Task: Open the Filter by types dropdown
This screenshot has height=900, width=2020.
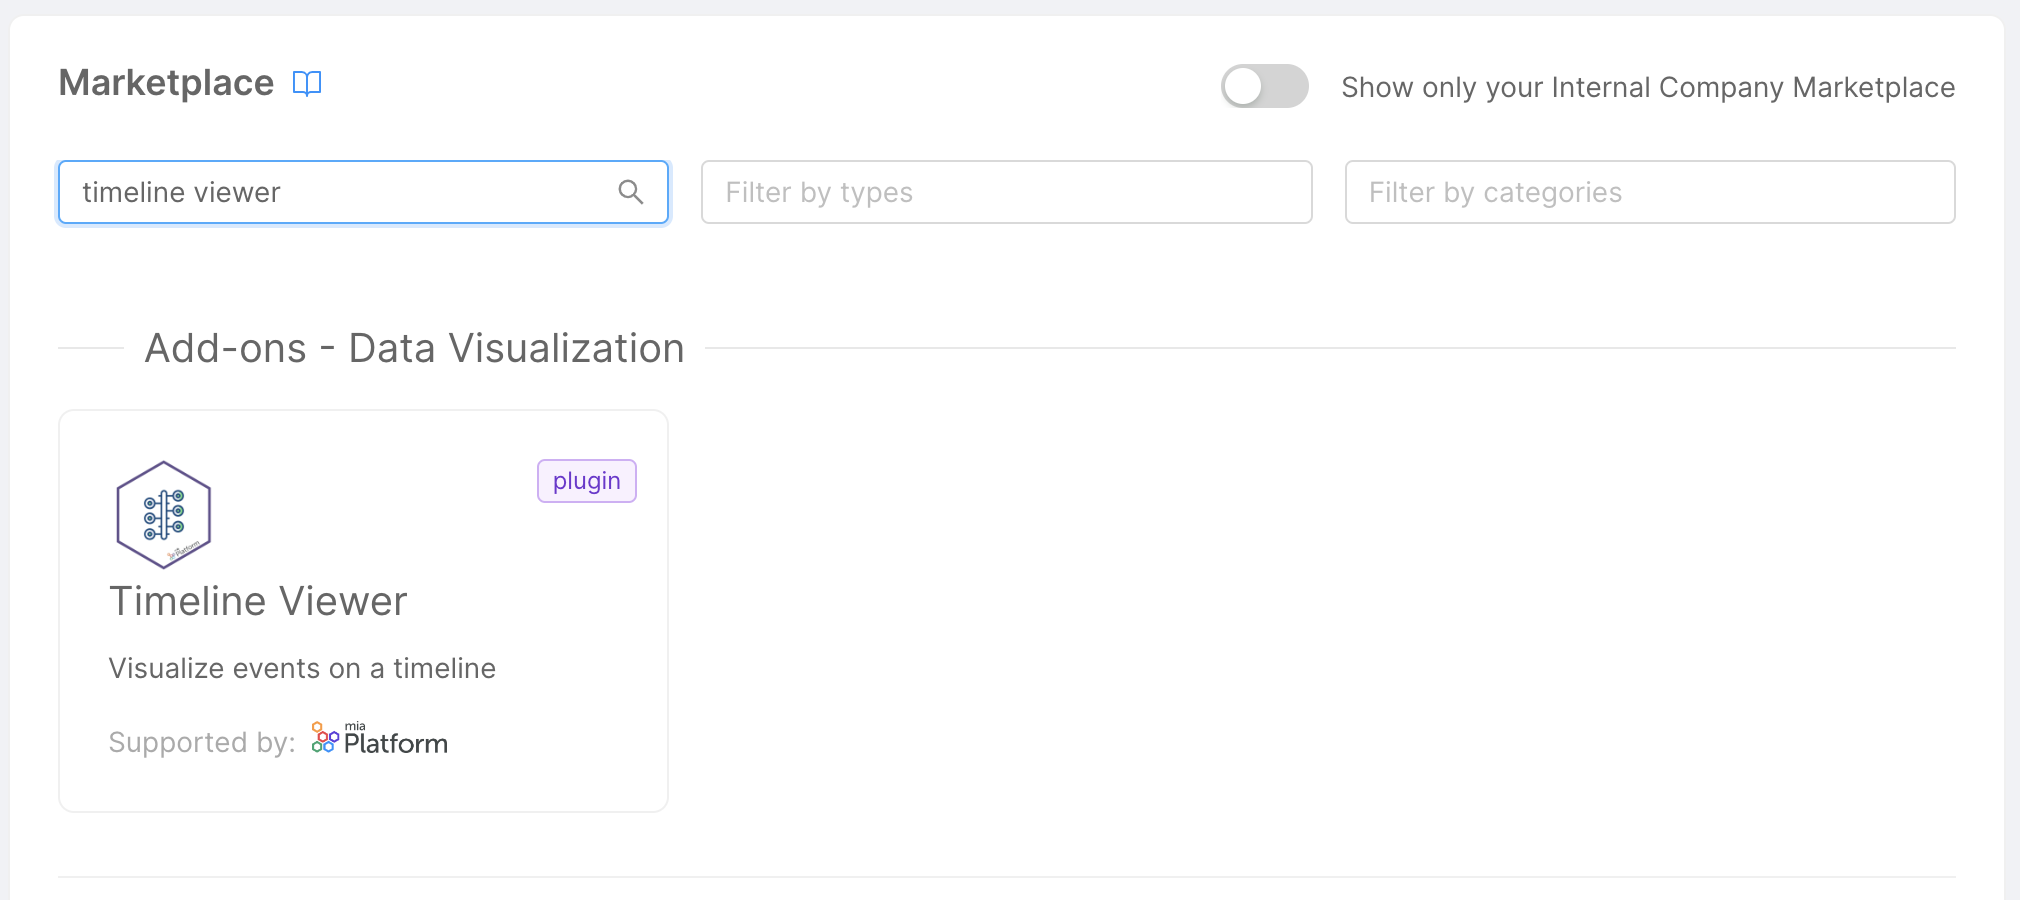Action: 1006,192
